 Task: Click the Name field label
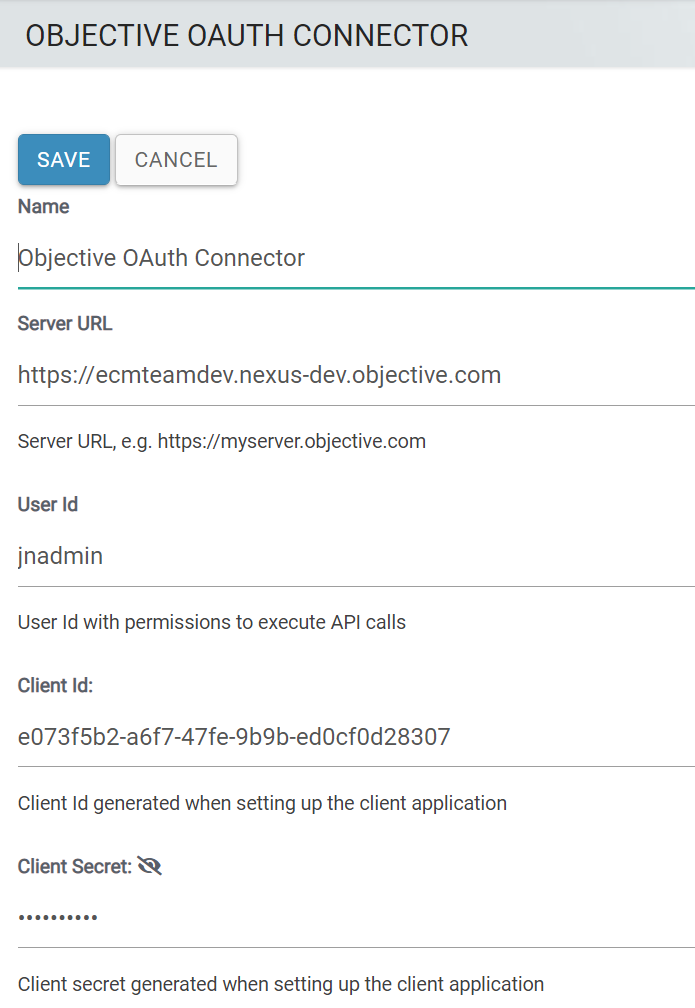44,207
